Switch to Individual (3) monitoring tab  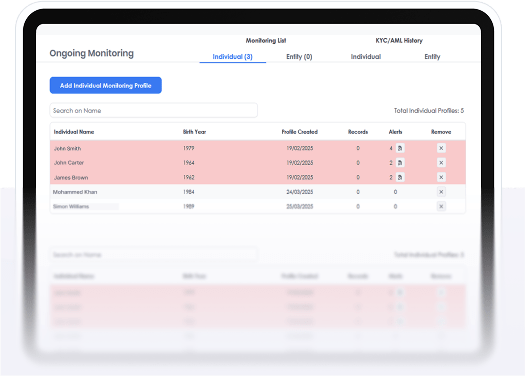click(x=232, y=57)
